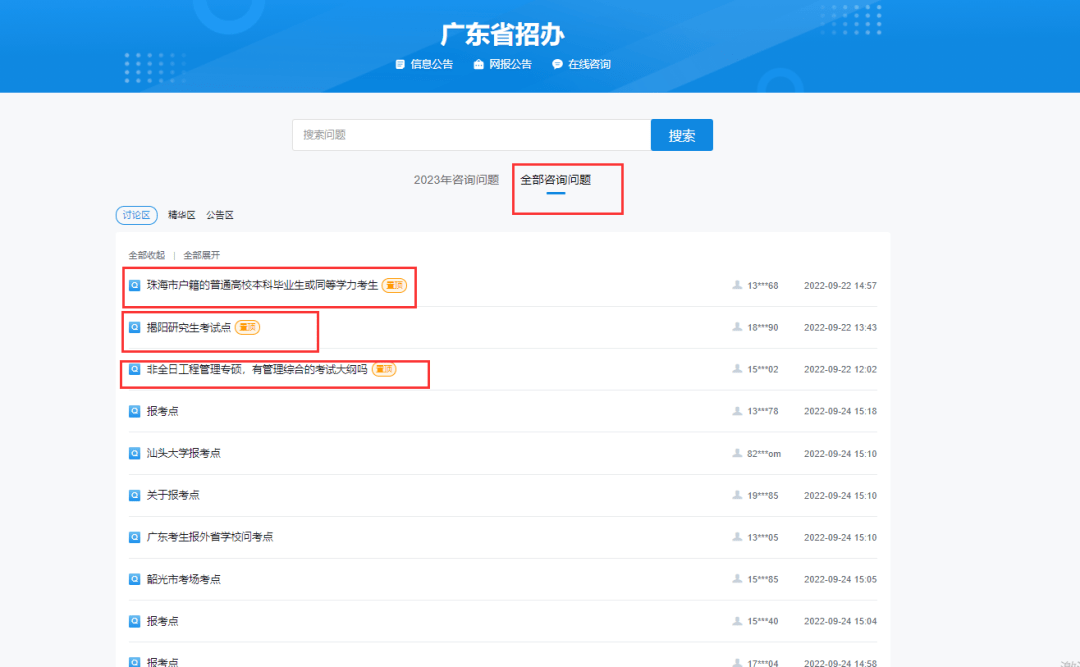Click the 信息公告 document icon
Image resolution: width=1080 pixels, height=667 pixels.
click(x=398, y=63)
